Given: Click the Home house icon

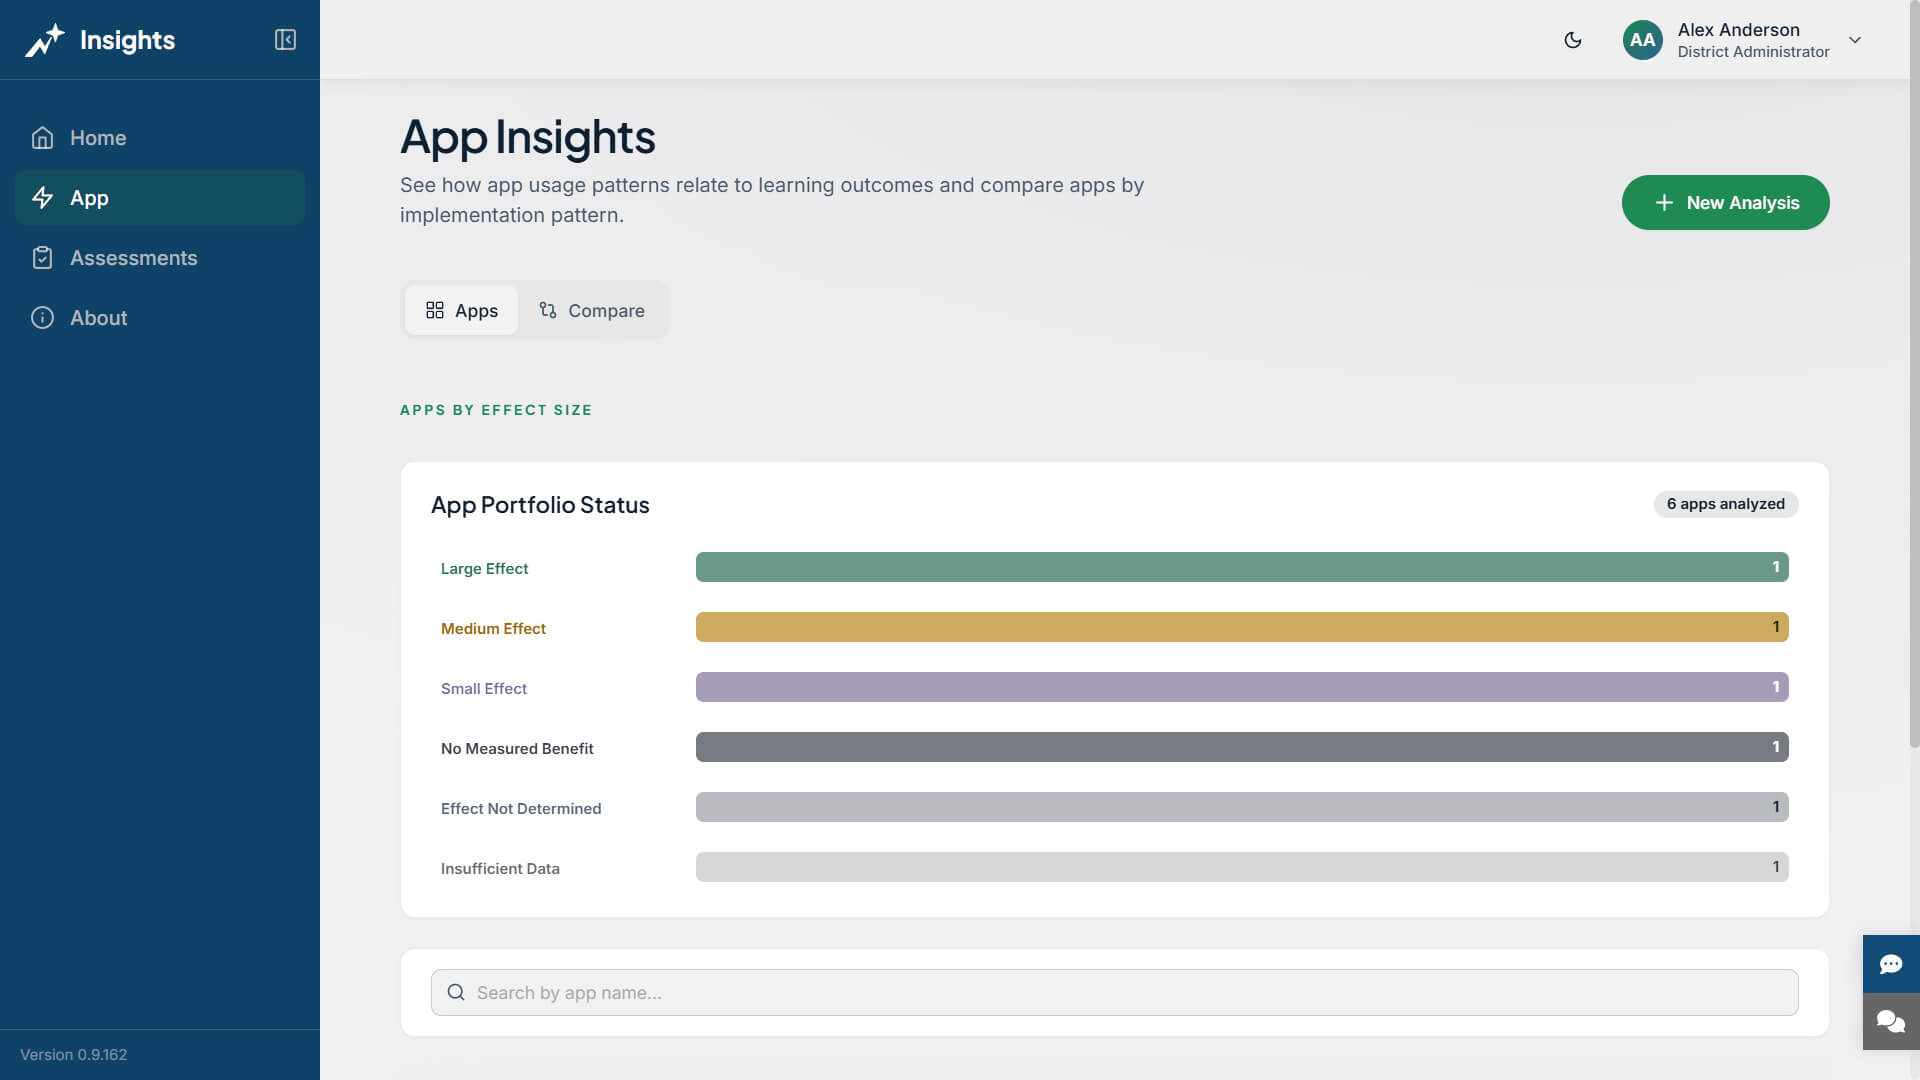Looking at the screenshot, I should pos(42,138).
